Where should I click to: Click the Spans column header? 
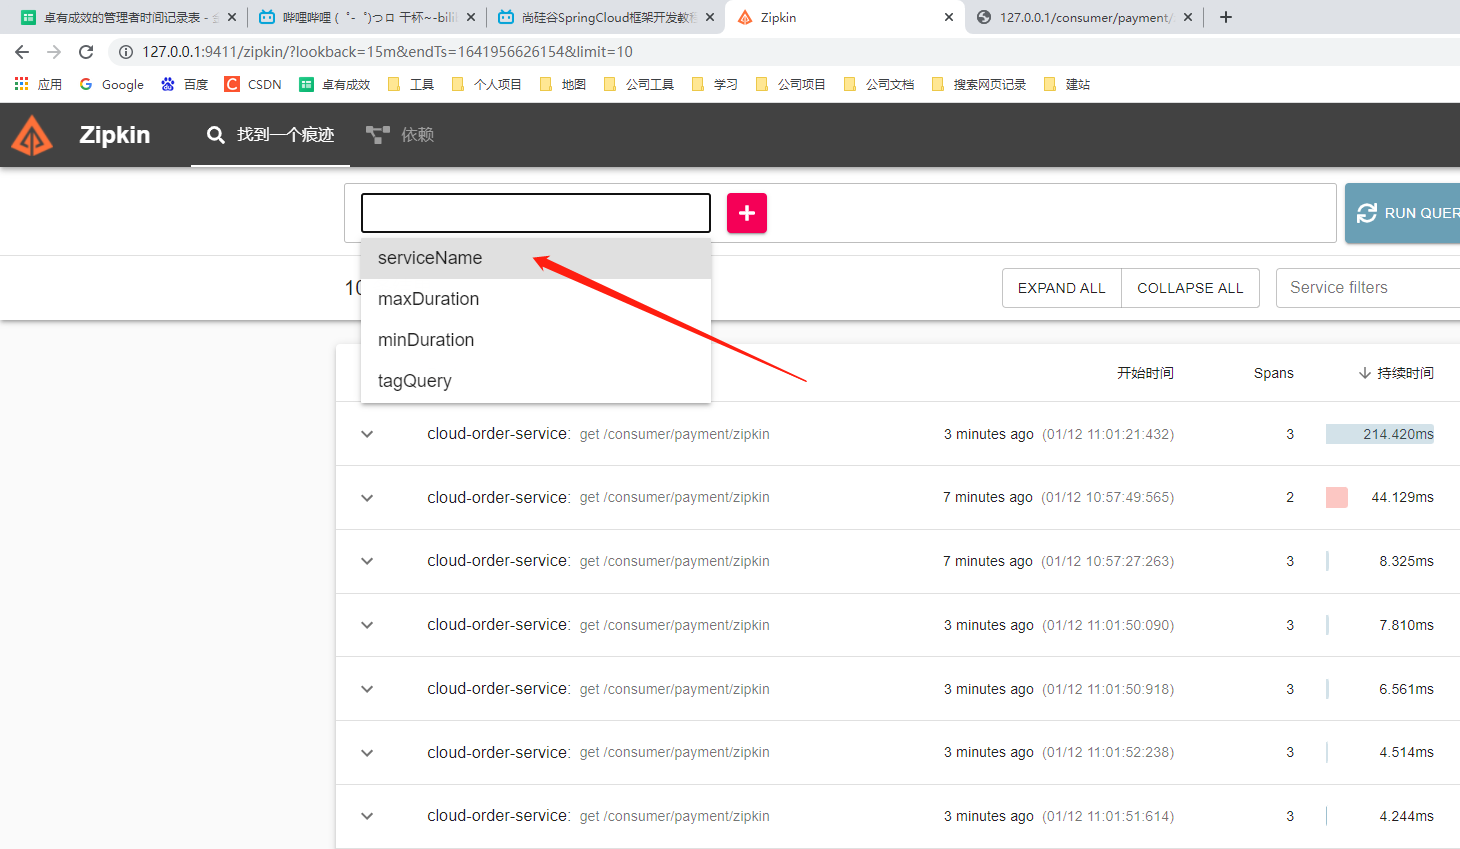1273,373
